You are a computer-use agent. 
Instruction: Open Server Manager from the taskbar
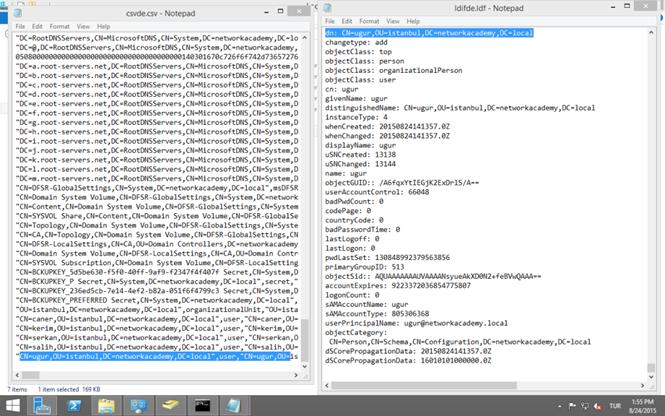click(x=42, y=406)
